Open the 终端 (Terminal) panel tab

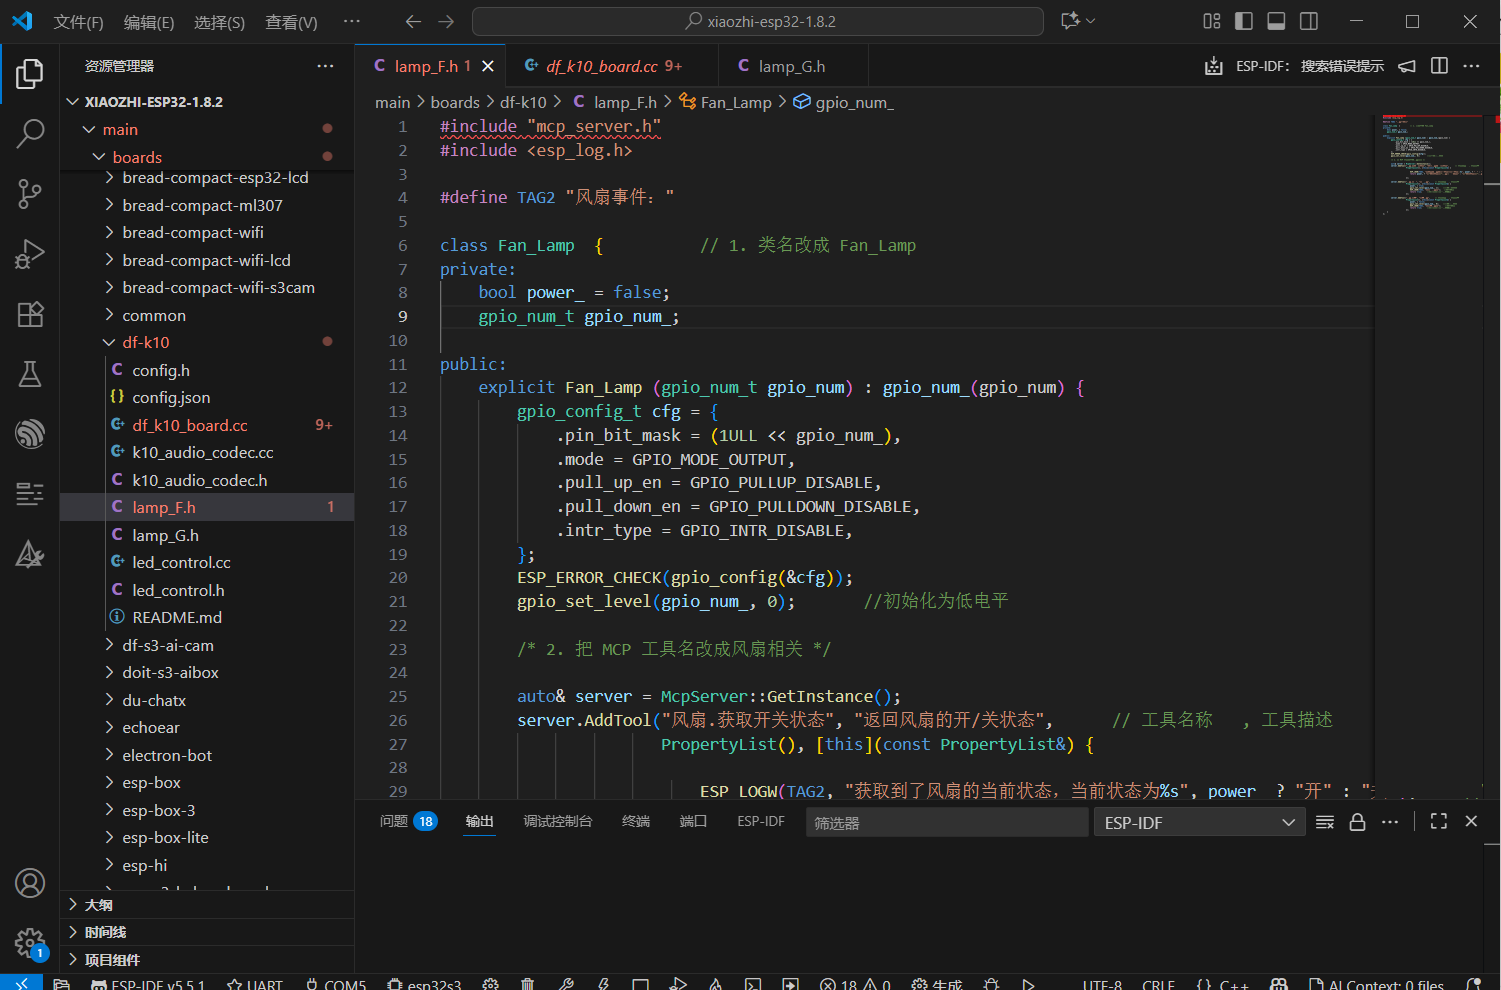click(x=635, y=821)
